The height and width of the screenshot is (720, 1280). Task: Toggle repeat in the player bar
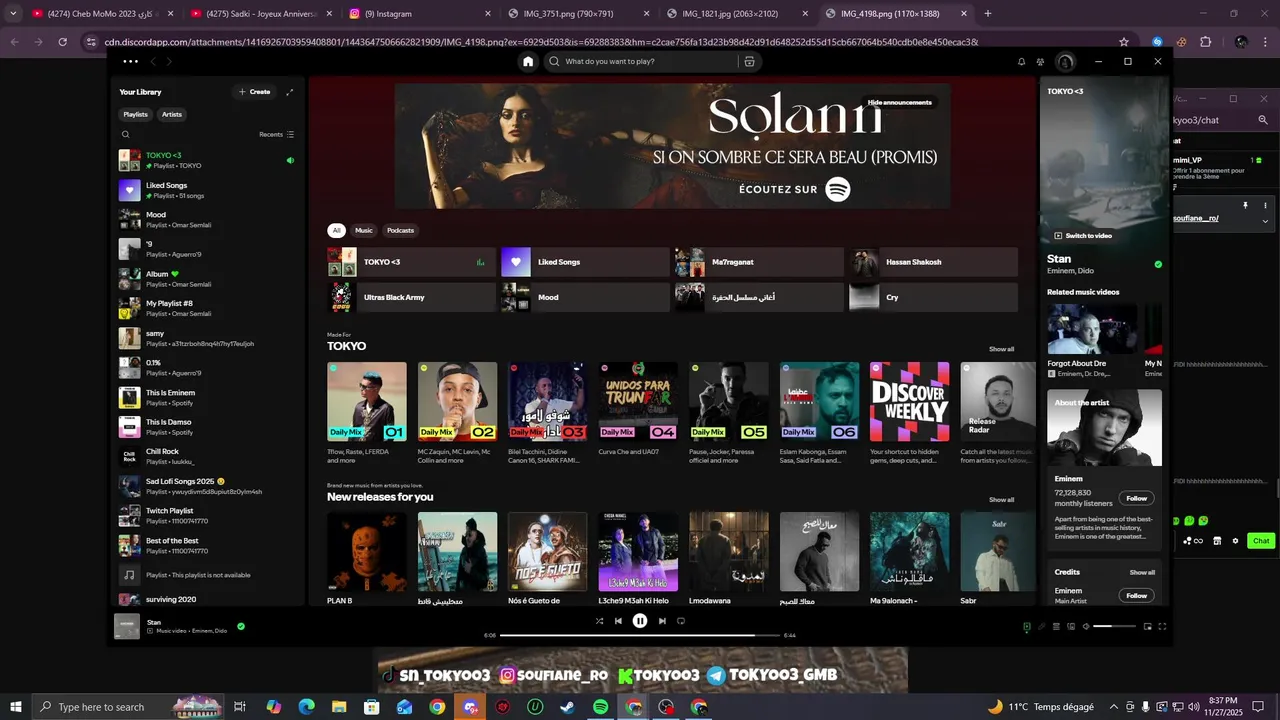coord(681,621)
